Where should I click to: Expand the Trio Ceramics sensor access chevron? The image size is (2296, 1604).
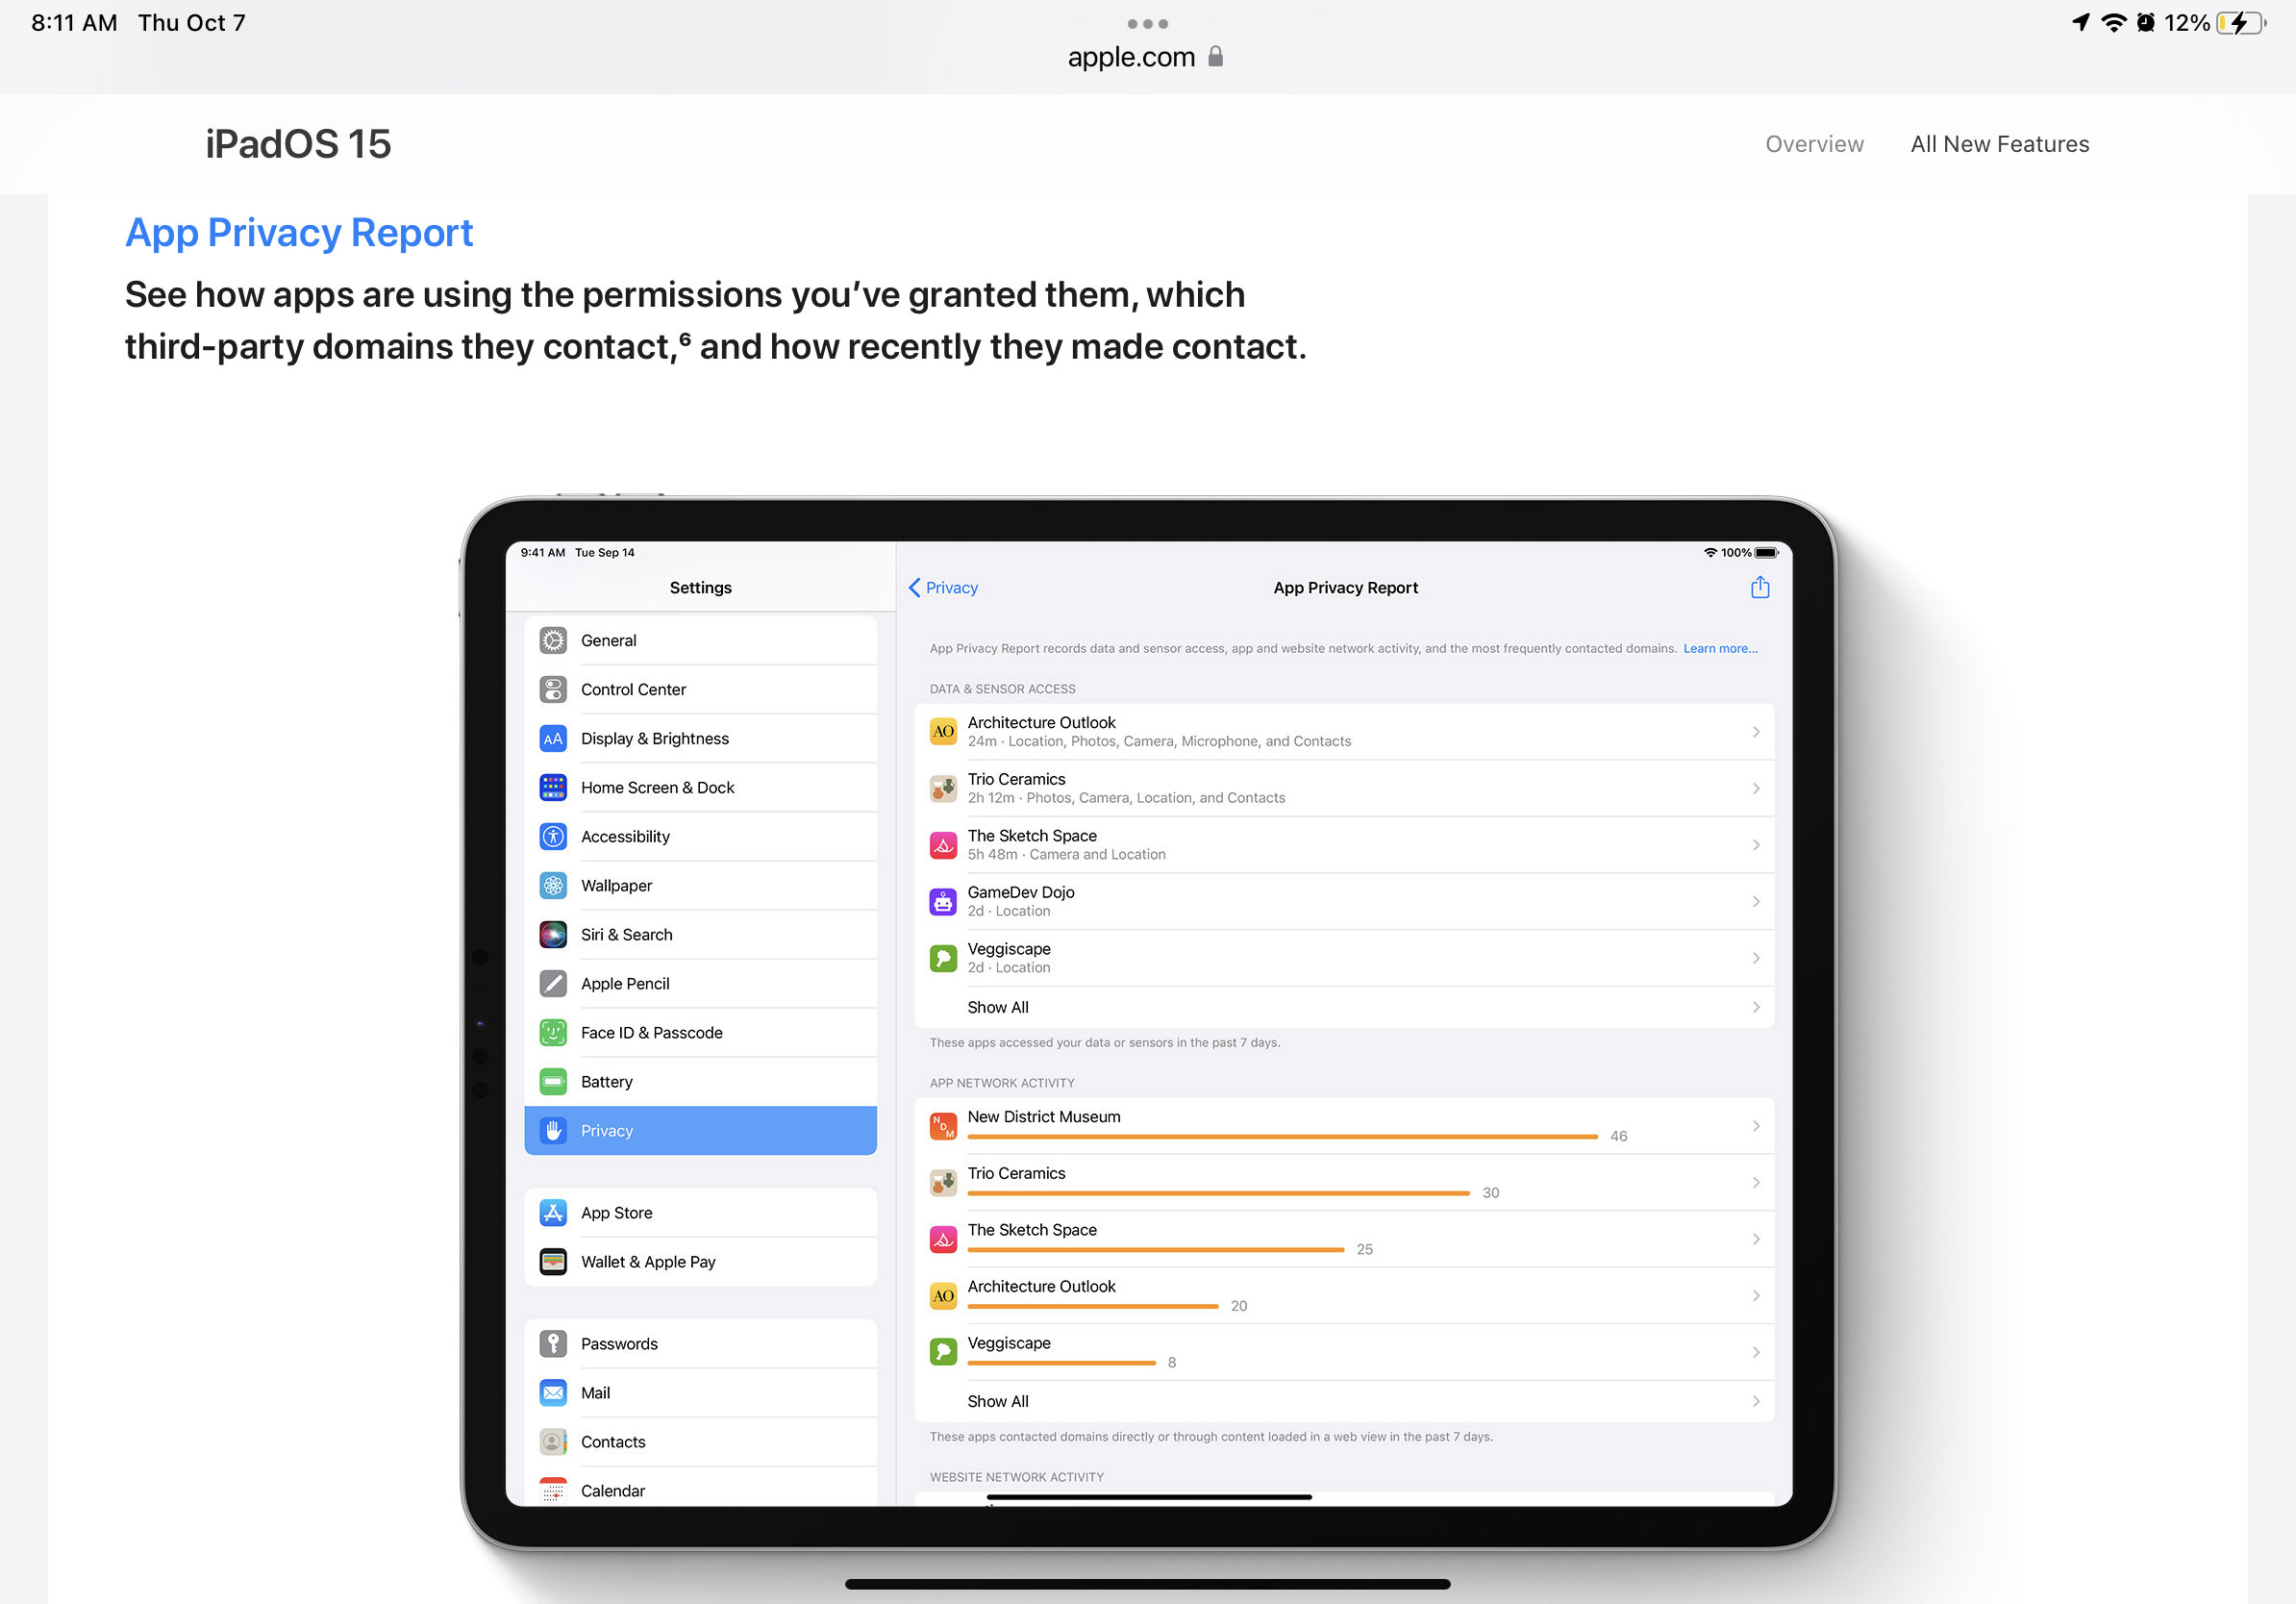tap(1755, 788)
